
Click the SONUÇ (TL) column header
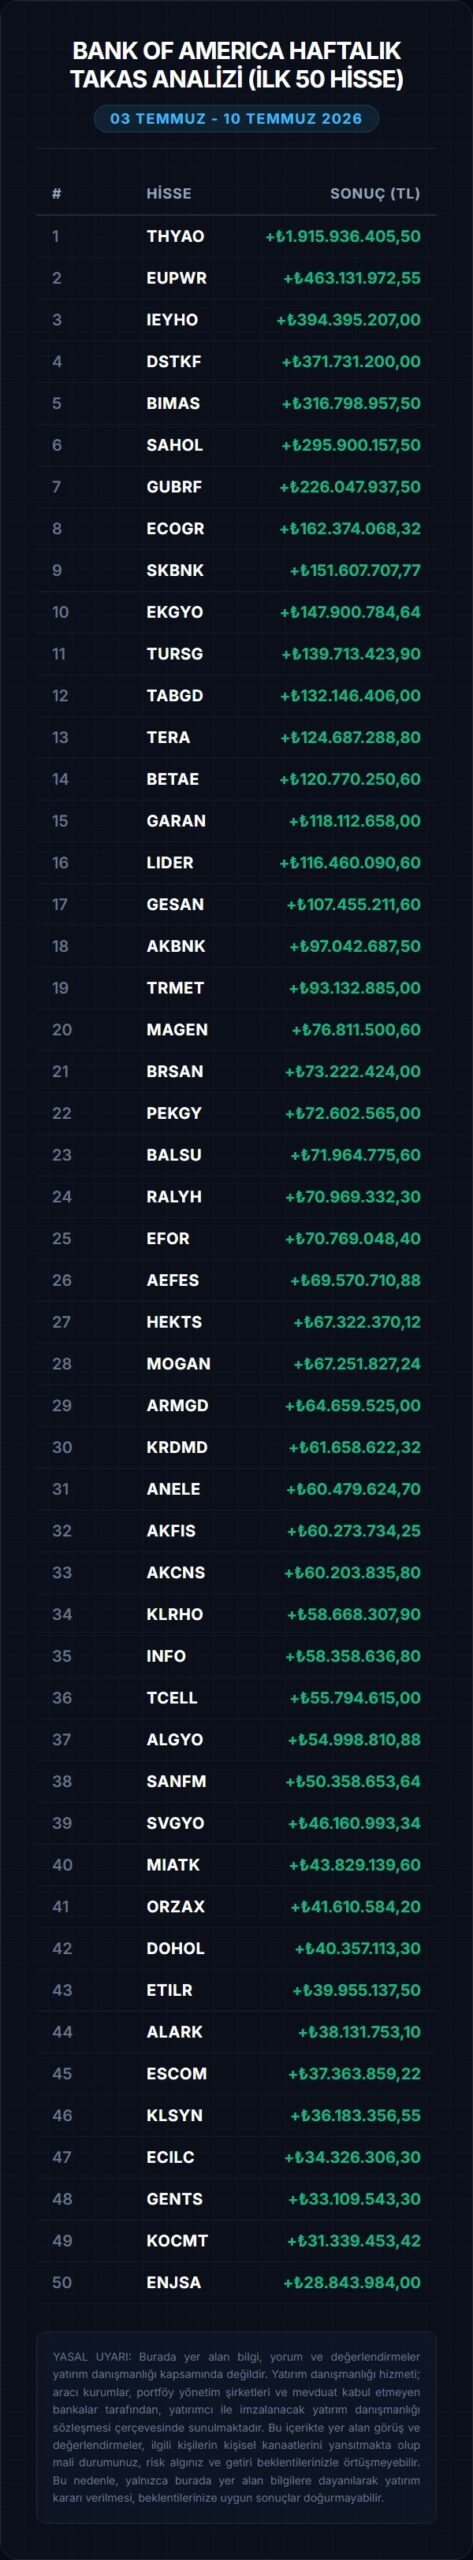pyautogui.click(x=375, y=193)
